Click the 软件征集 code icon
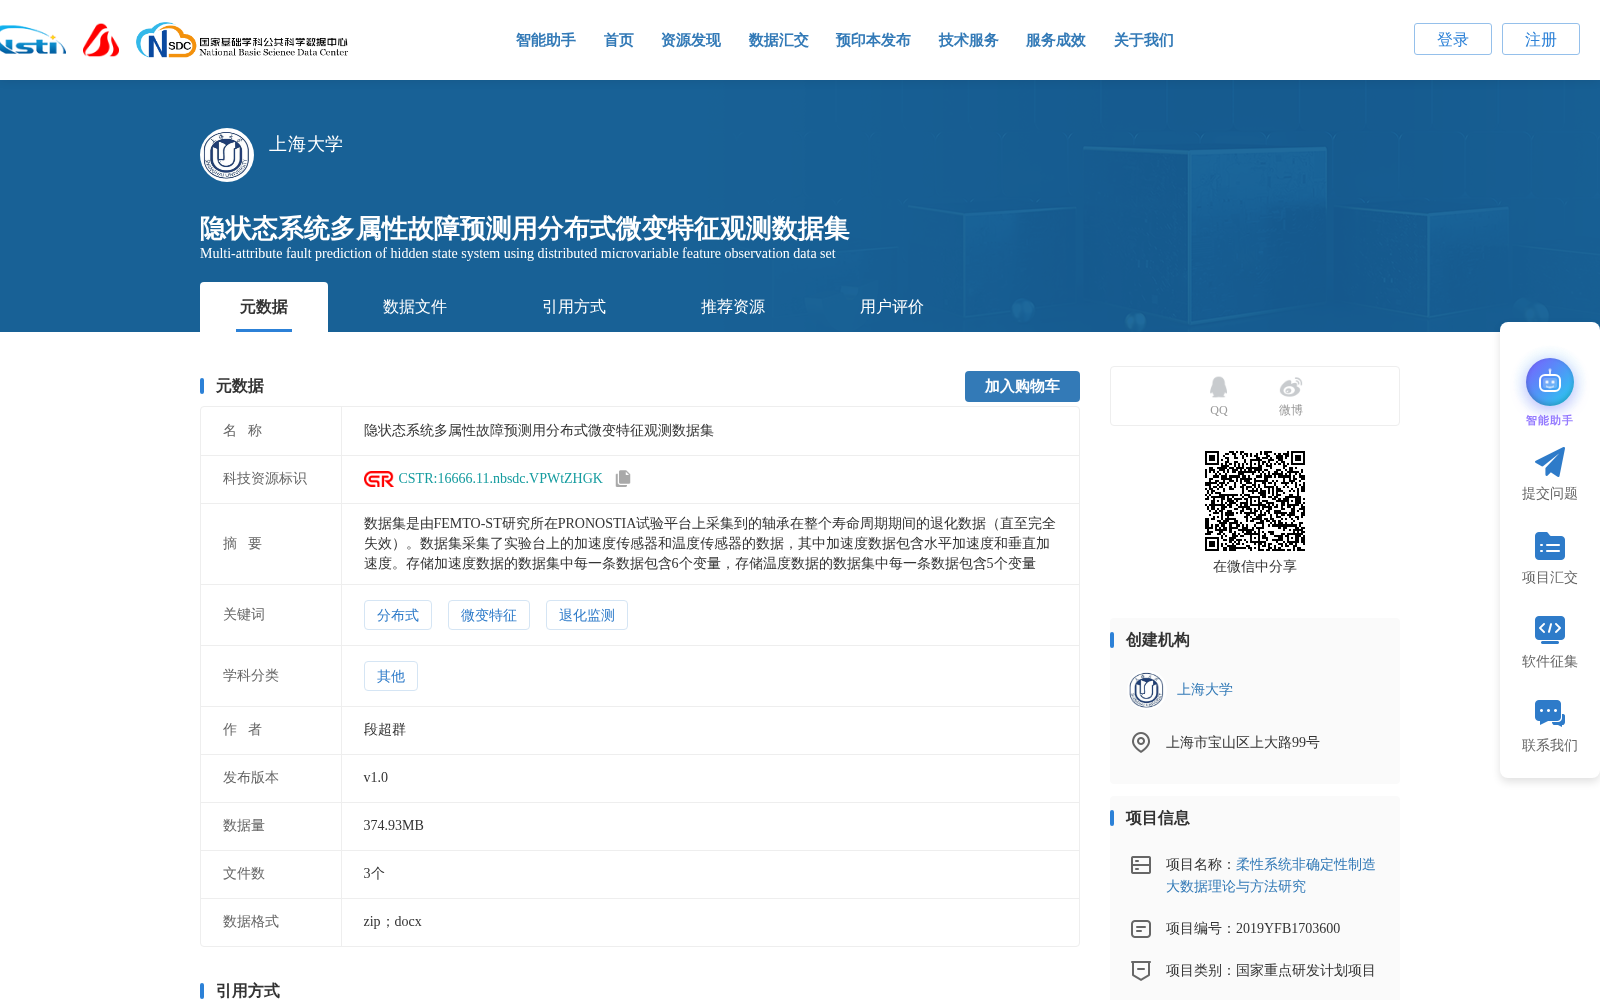 click(1550, 629)
